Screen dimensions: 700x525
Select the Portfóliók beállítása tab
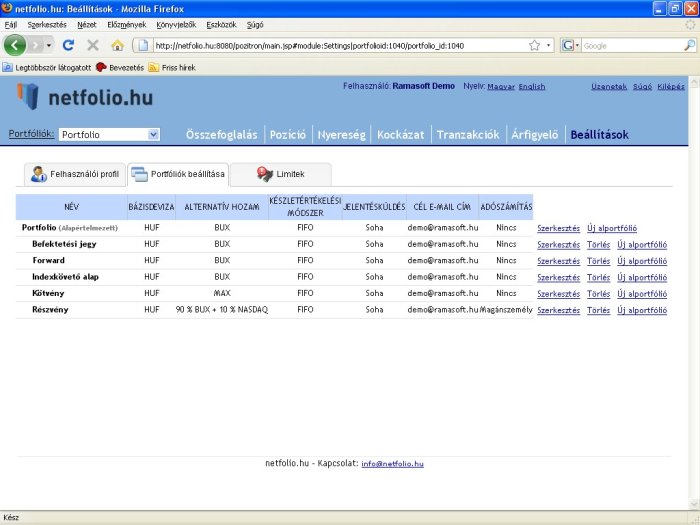tap(178, 174)
